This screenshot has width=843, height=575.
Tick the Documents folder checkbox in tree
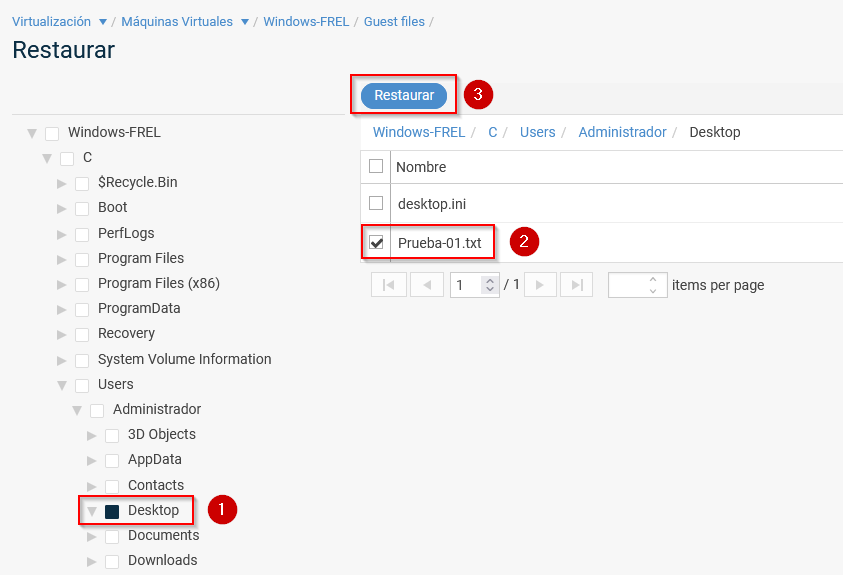tap(112, 536)
